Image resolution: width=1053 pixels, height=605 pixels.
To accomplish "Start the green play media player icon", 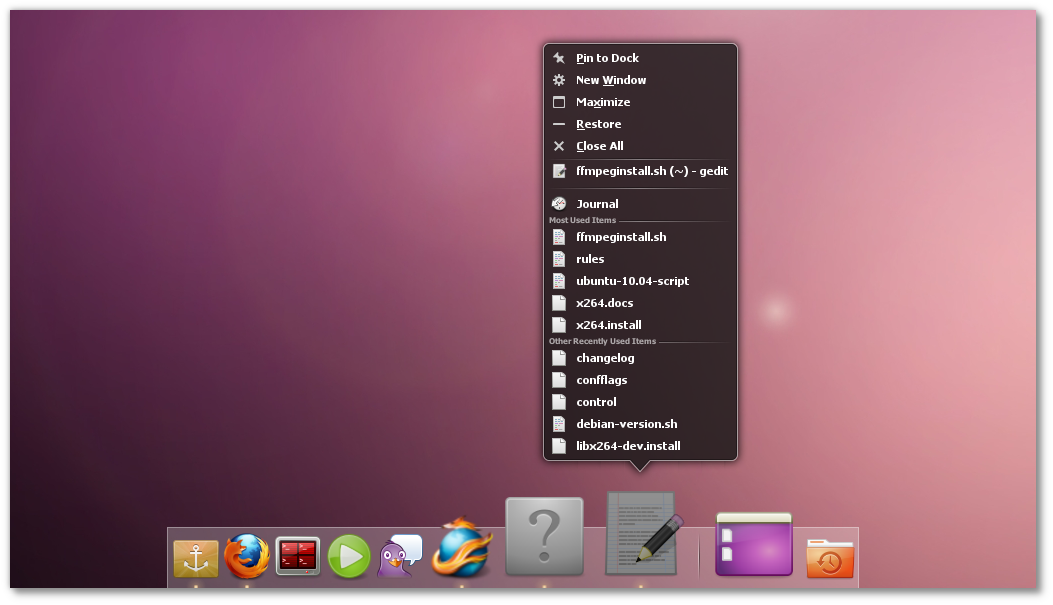I will click(x=349, y=556).
